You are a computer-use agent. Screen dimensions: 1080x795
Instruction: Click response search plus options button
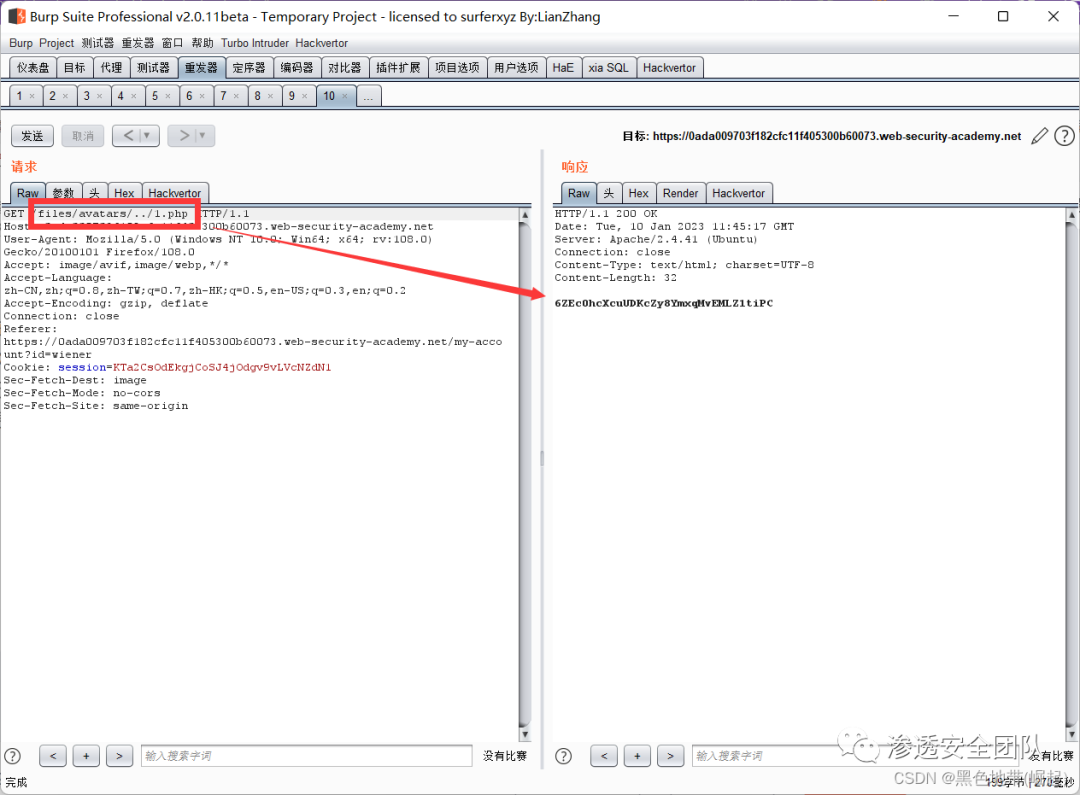[637, 756]
